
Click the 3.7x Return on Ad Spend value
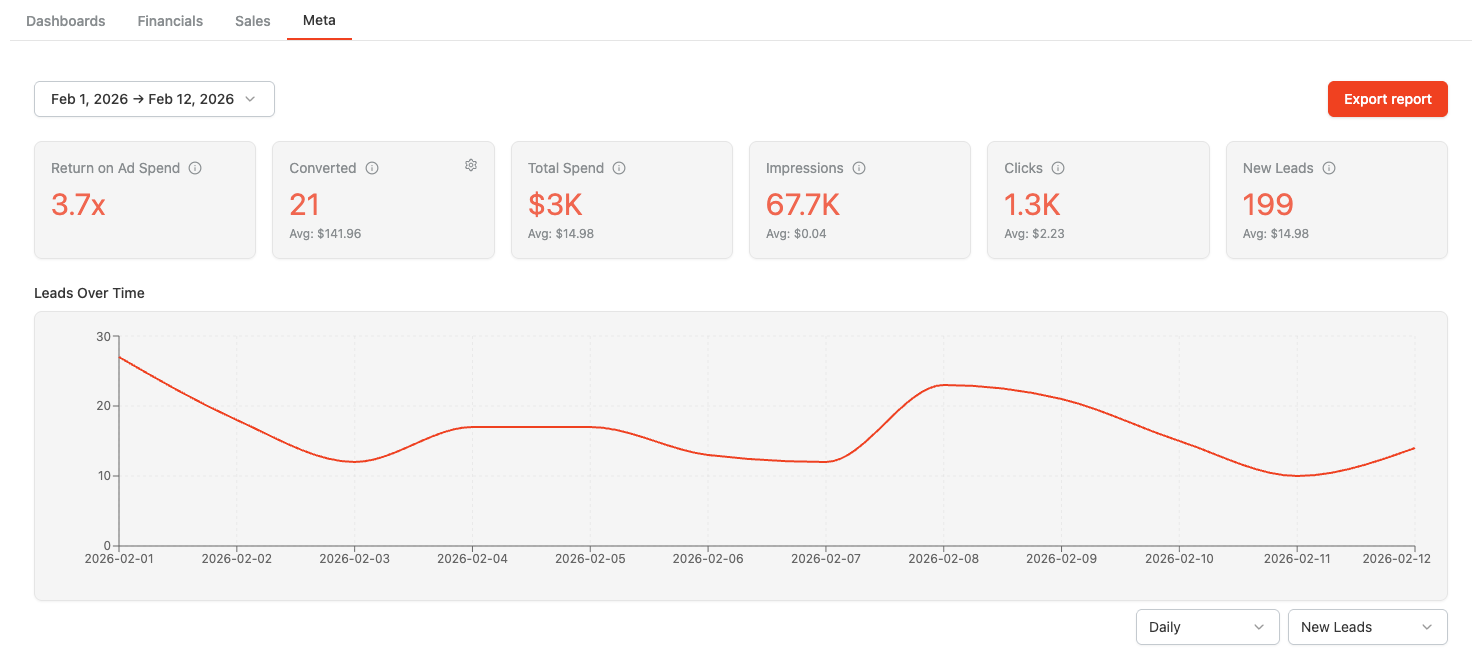pyautogui.click(x=78, y=205)
